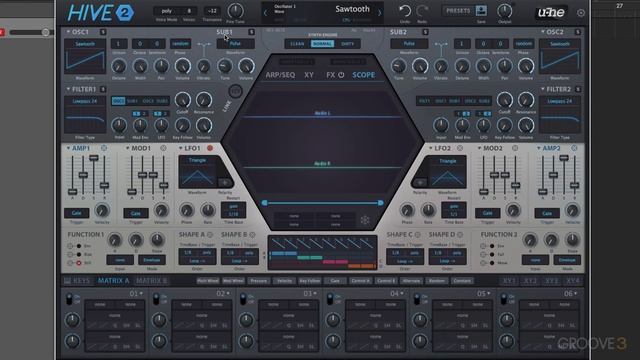Click the Redo arrow icon
This screenshot has height=360, width=640.
(422, 11)
